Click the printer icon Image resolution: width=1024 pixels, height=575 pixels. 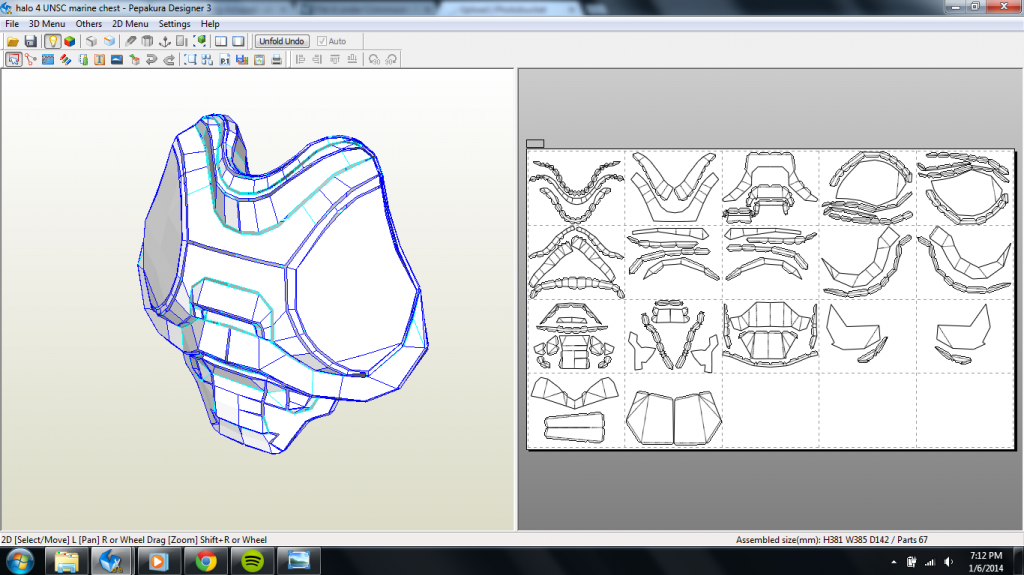pyautogui.click(x=277, y=59)
